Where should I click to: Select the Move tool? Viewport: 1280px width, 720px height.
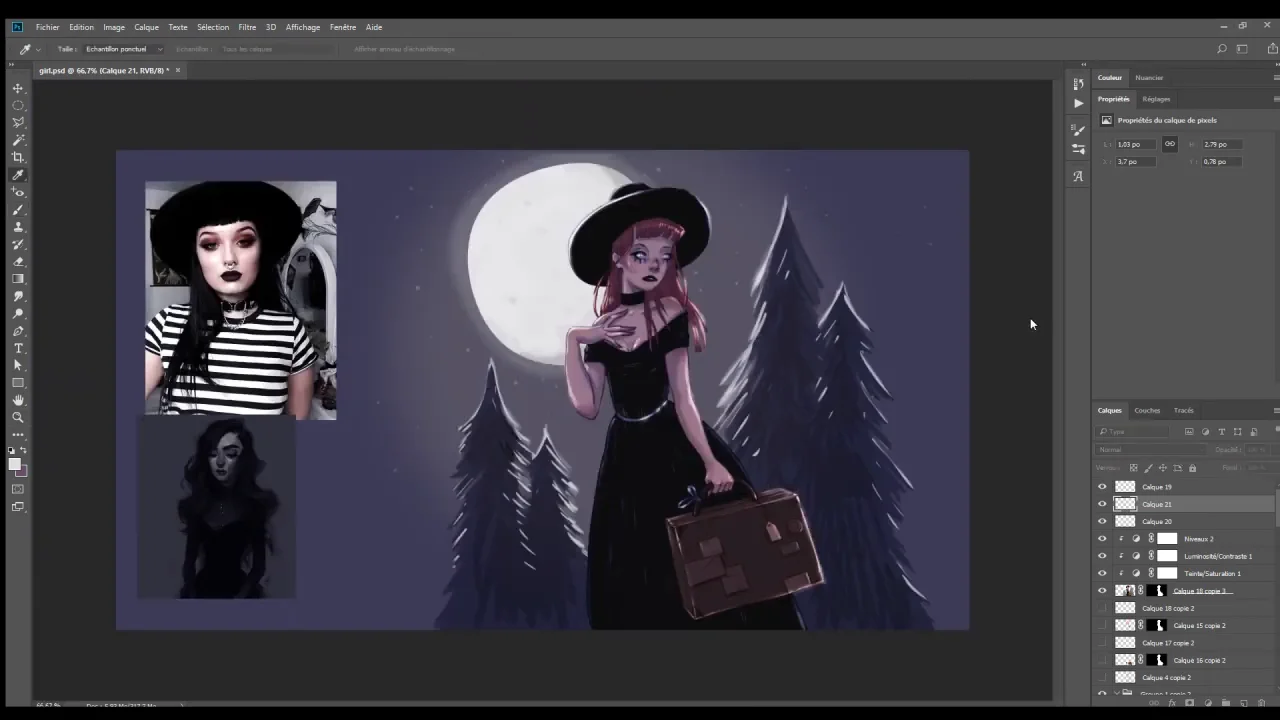click(18, 88)
